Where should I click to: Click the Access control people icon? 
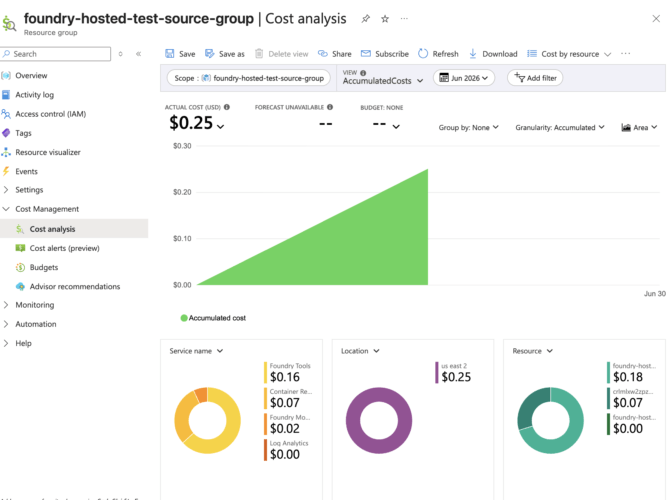6,114
